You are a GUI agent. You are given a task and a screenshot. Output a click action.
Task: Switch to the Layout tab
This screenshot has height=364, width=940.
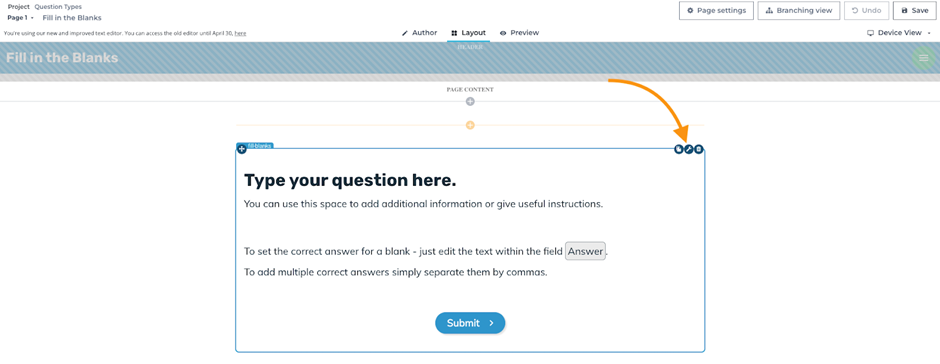click(468, 32)
